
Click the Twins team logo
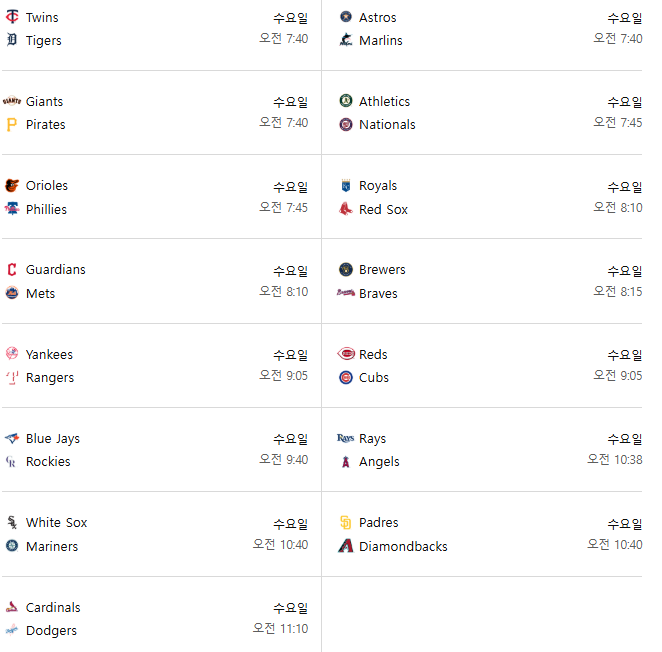tap(12, 17)
